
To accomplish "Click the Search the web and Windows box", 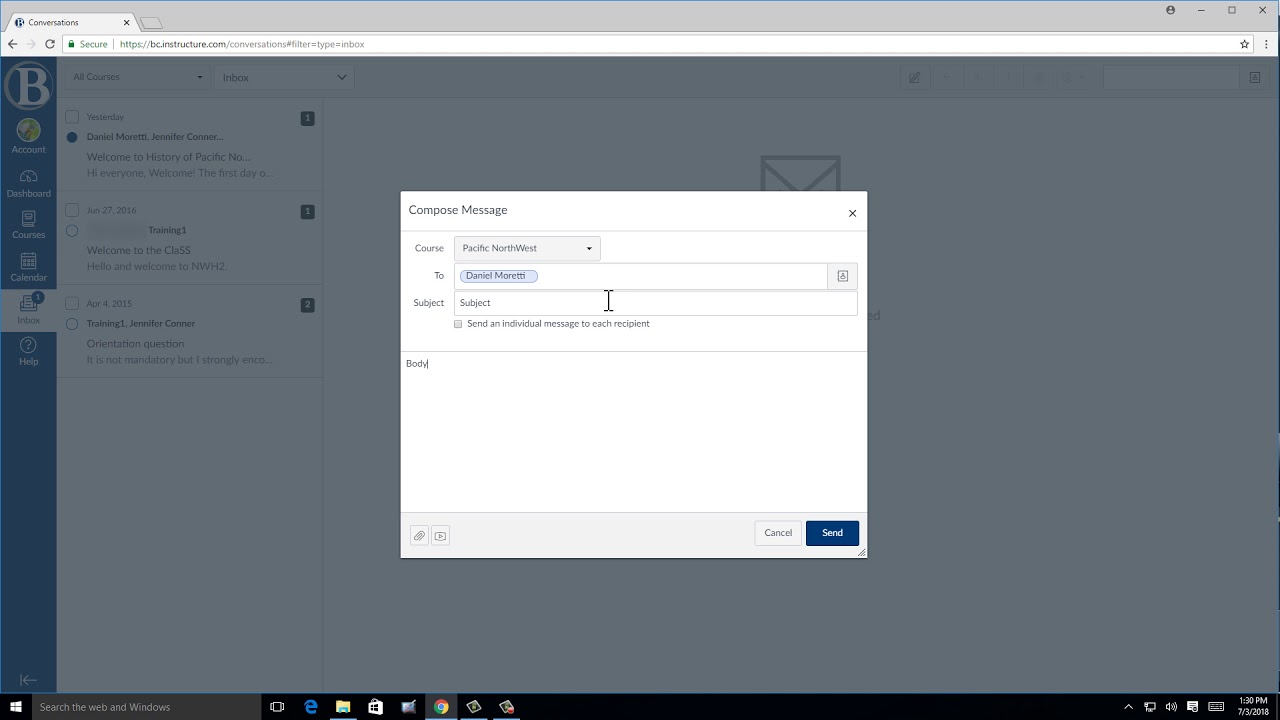I will tap(147, 707).
